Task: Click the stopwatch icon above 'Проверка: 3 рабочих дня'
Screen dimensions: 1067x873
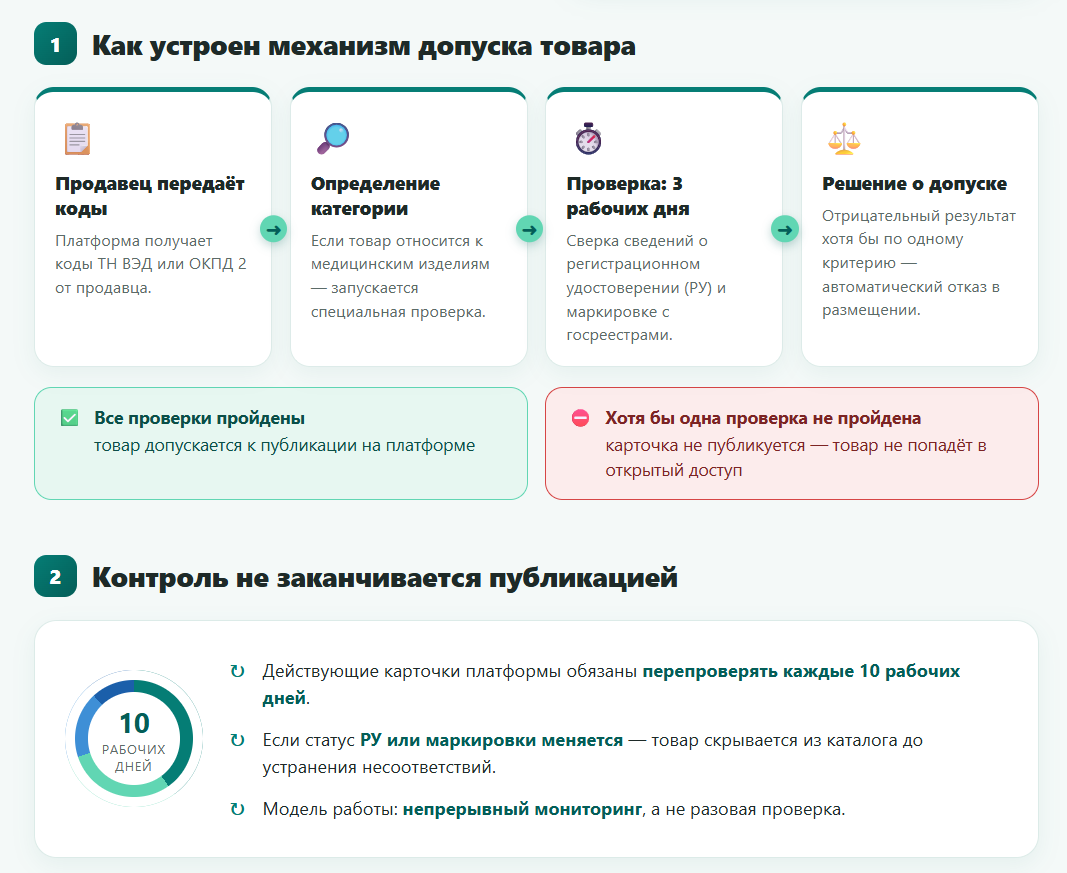Action: pos(589,139)
